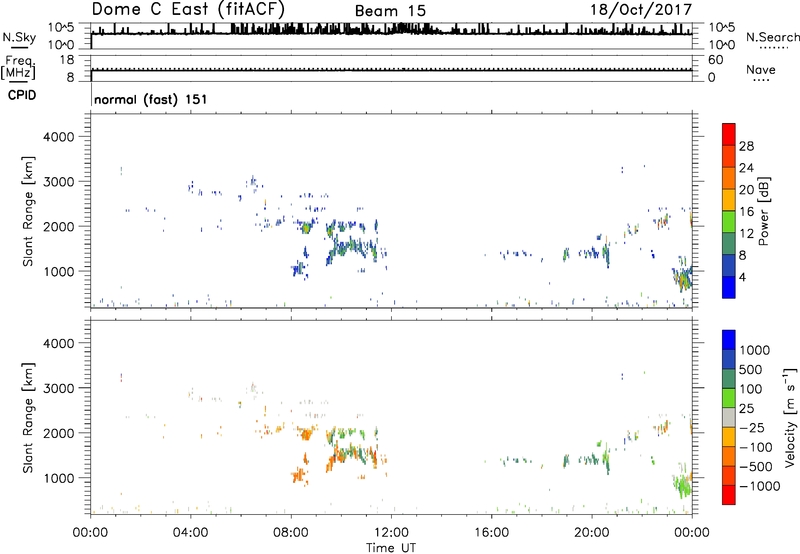Click the "Slant Range [km]" label of velocity panel
Viewport: 800px width, 554px height.
tap(28, 417)
